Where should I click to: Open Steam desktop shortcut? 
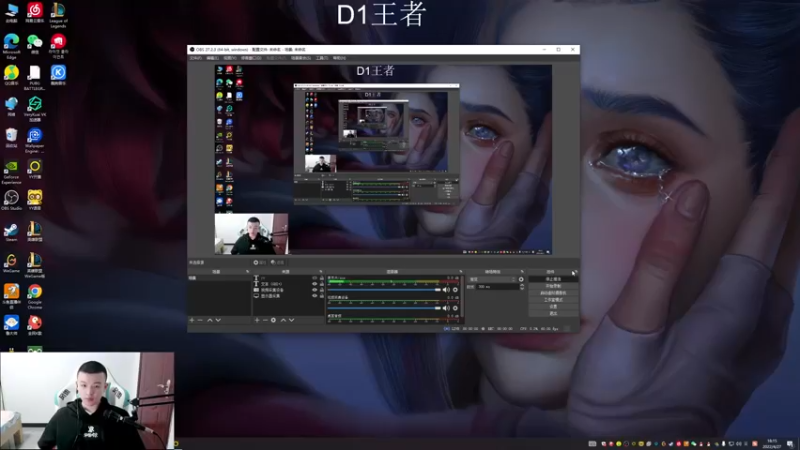[x=11, y=232]
